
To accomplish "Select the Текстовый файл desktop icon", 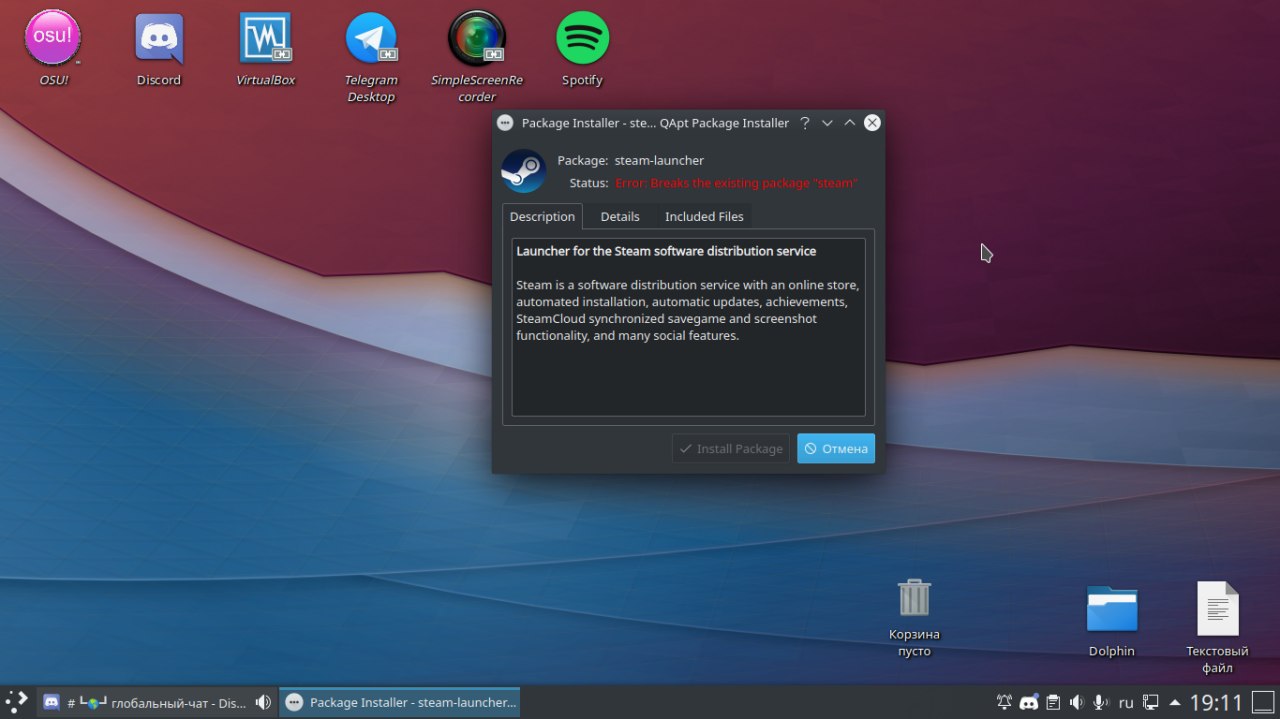I will pos(1217,608).
